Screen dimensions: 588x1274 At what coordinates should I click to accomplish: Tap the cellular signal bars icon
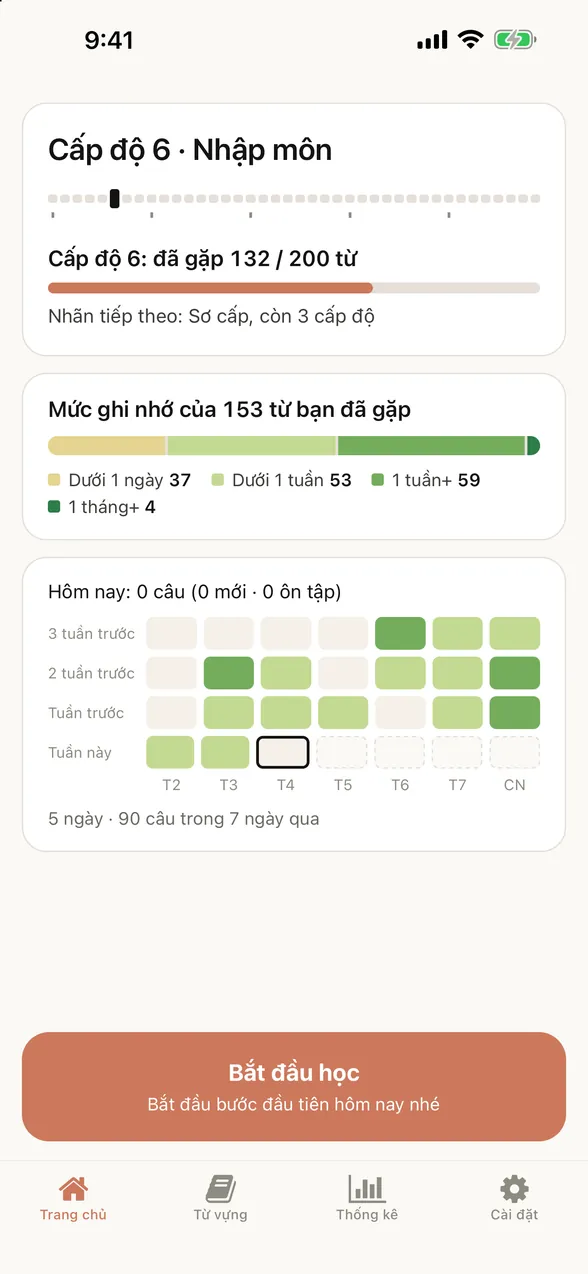432,40
